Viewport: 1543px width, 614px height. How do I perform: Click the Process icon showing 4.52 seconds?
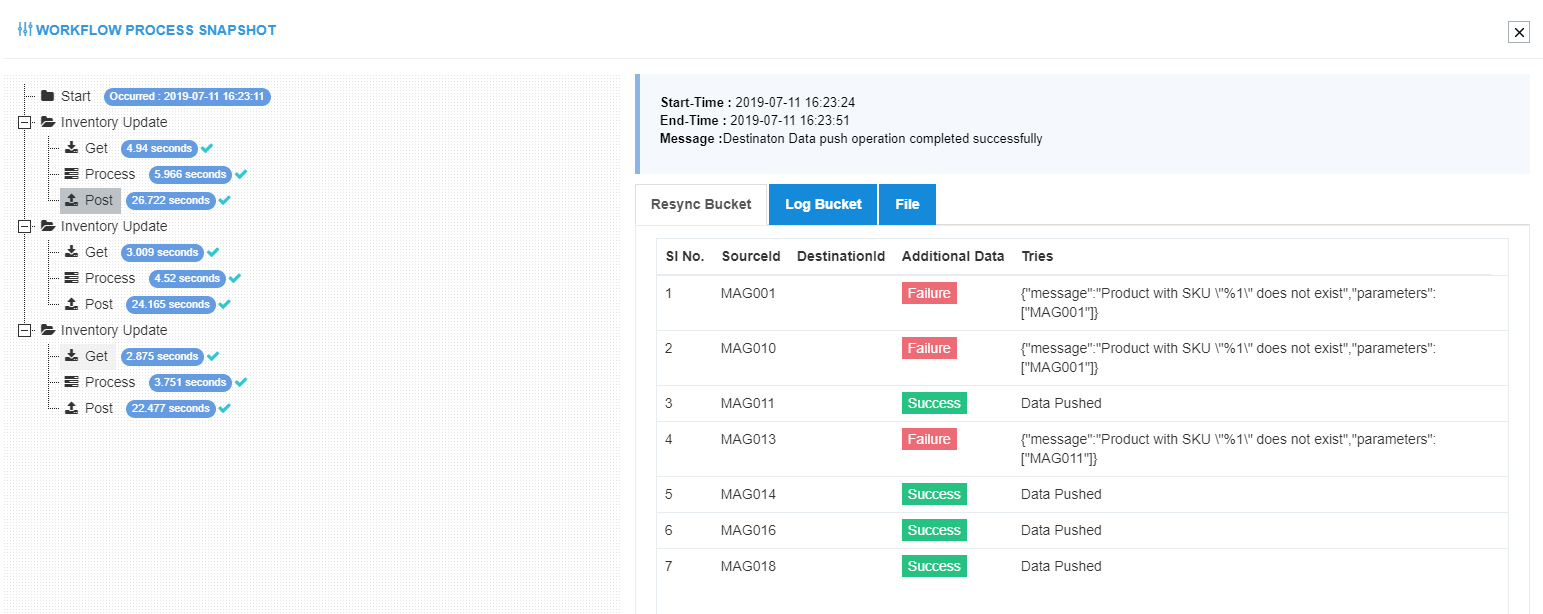coord(70,277)
